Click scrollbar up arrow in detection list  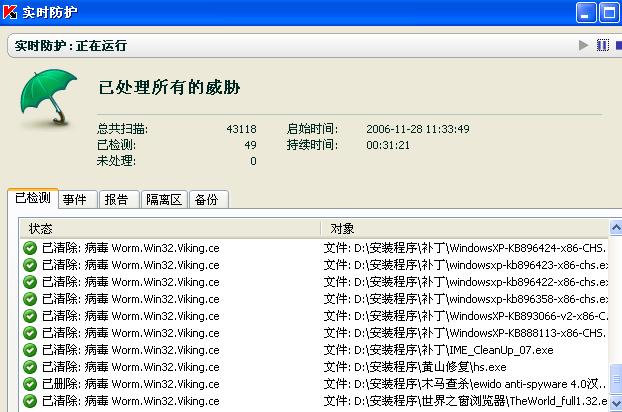click(x=616, y=227)
